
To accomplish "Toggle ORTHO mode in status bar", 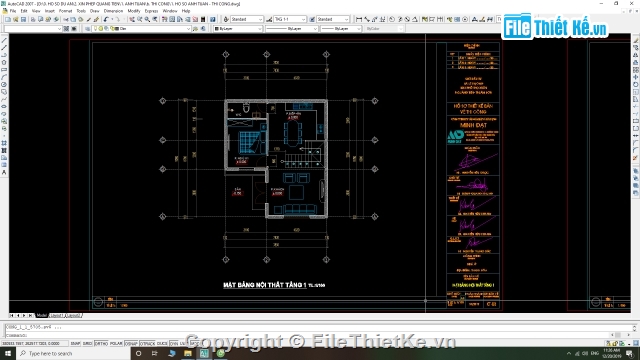I will pos(101,344).
